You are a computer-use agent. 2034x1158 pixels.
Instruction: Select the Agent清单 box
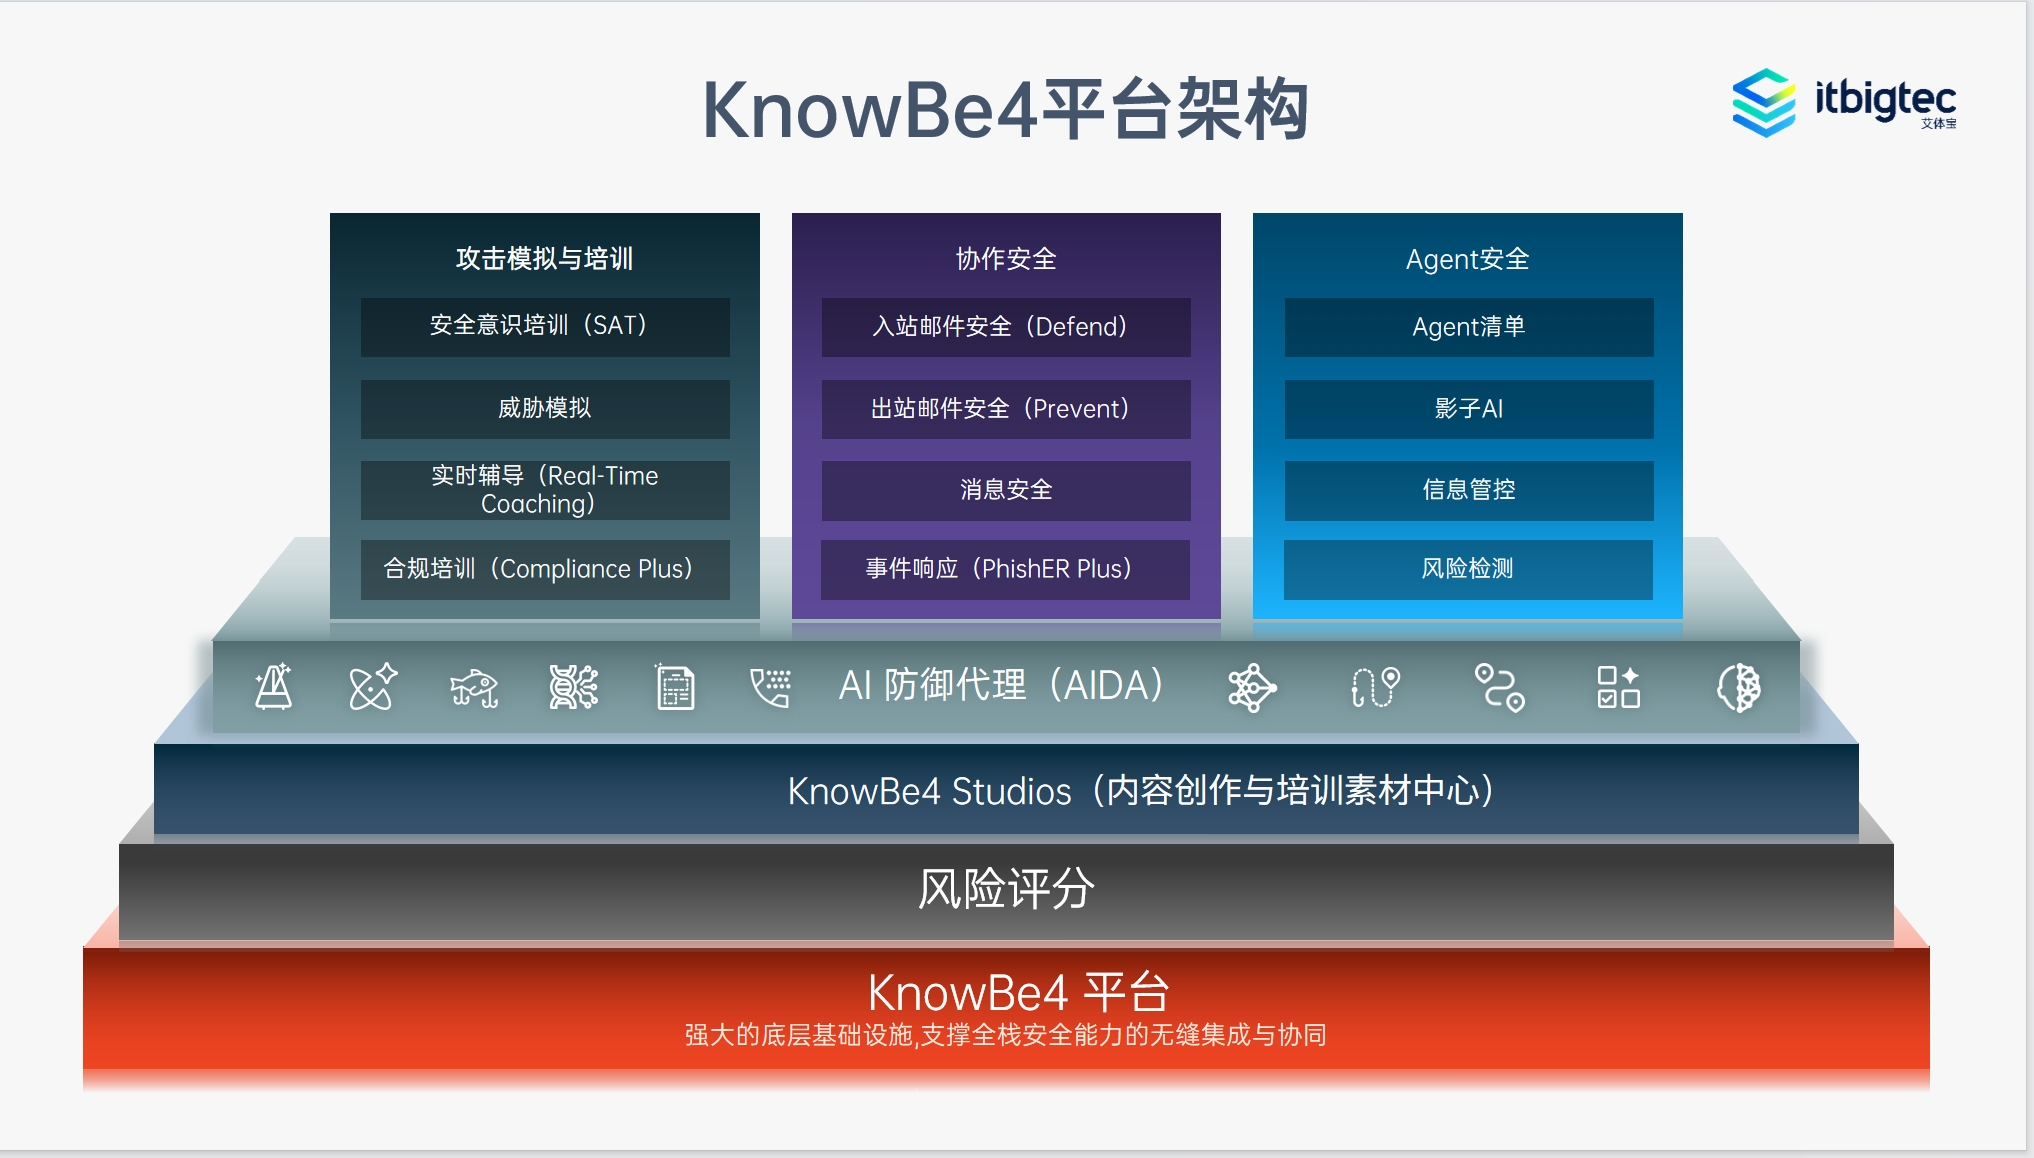(x=1469, y=327)
